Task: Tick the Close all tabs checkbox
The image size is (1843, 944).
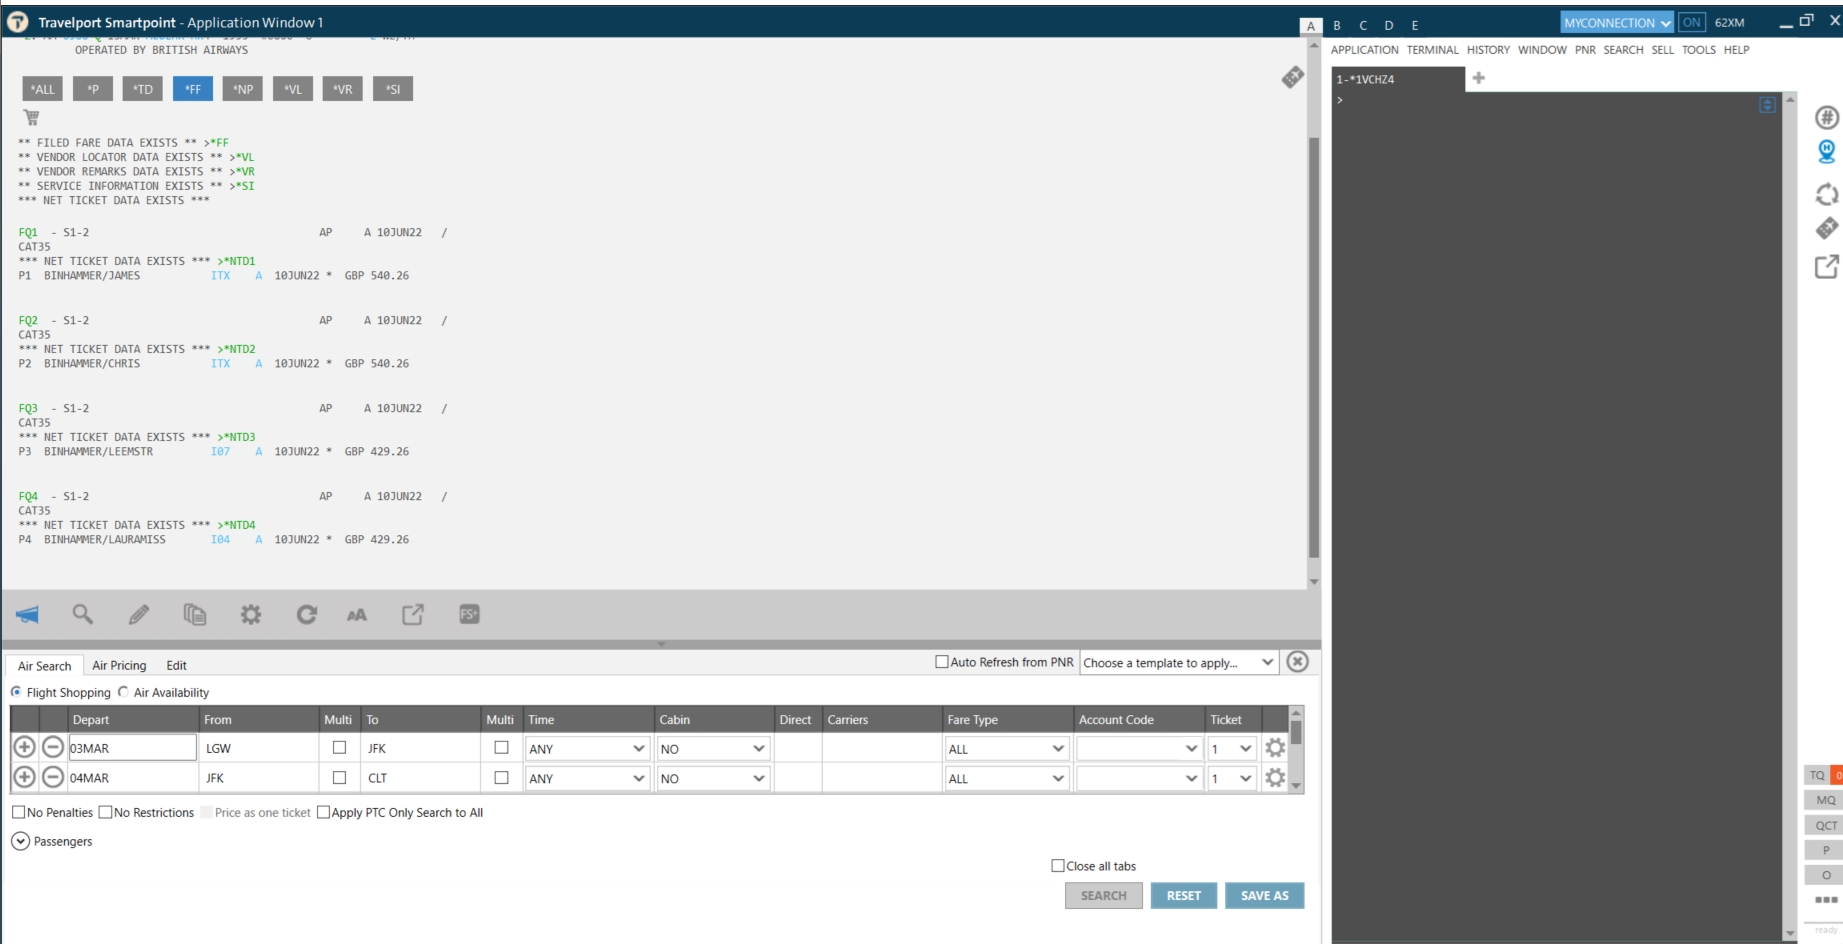Action: [x=1058, y=866]
